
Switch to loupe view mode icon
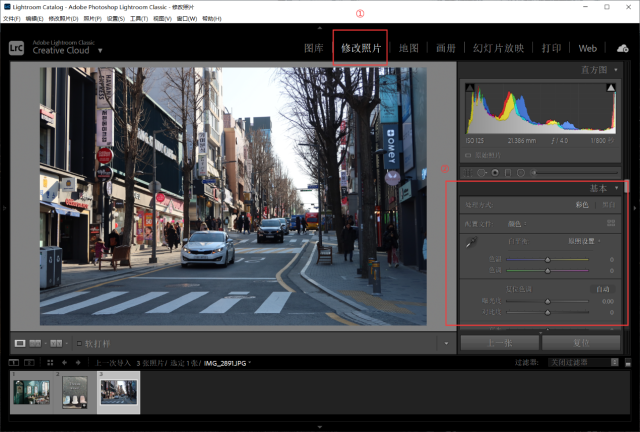point(21,343)
